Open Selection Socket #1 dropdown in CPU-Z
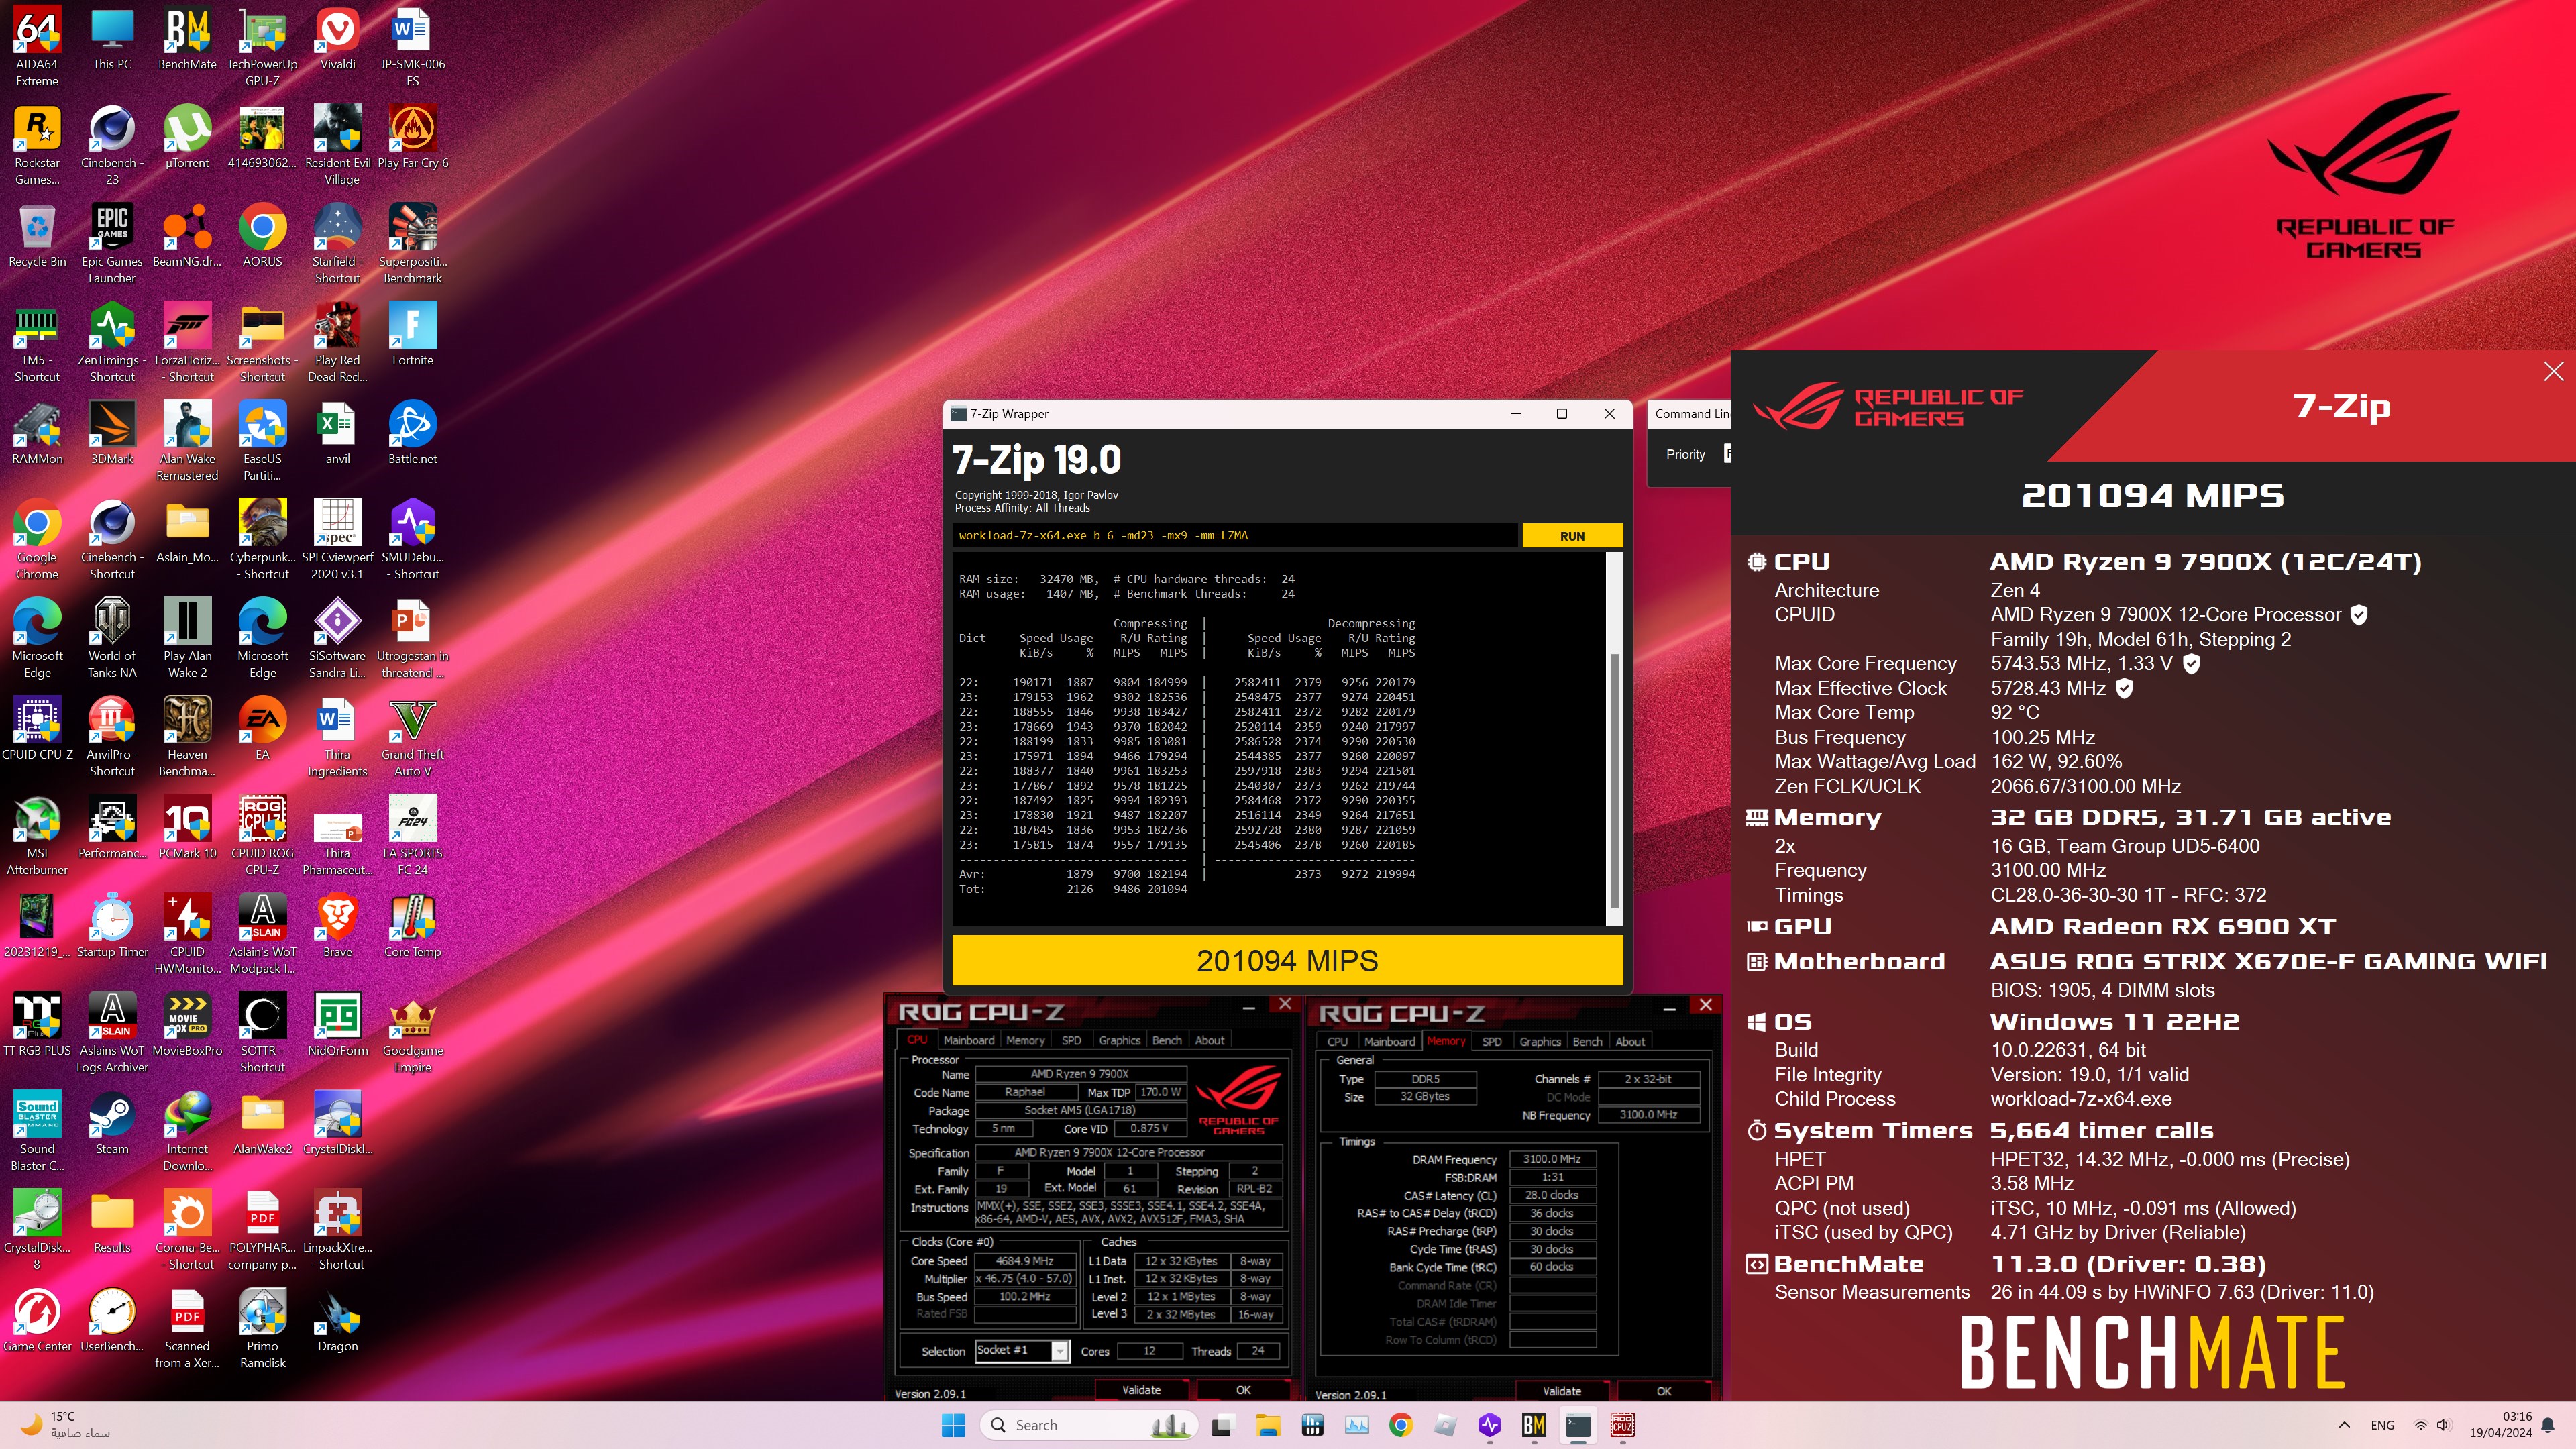This screenshot has width=2576, height=1449. point(1022,1351)
